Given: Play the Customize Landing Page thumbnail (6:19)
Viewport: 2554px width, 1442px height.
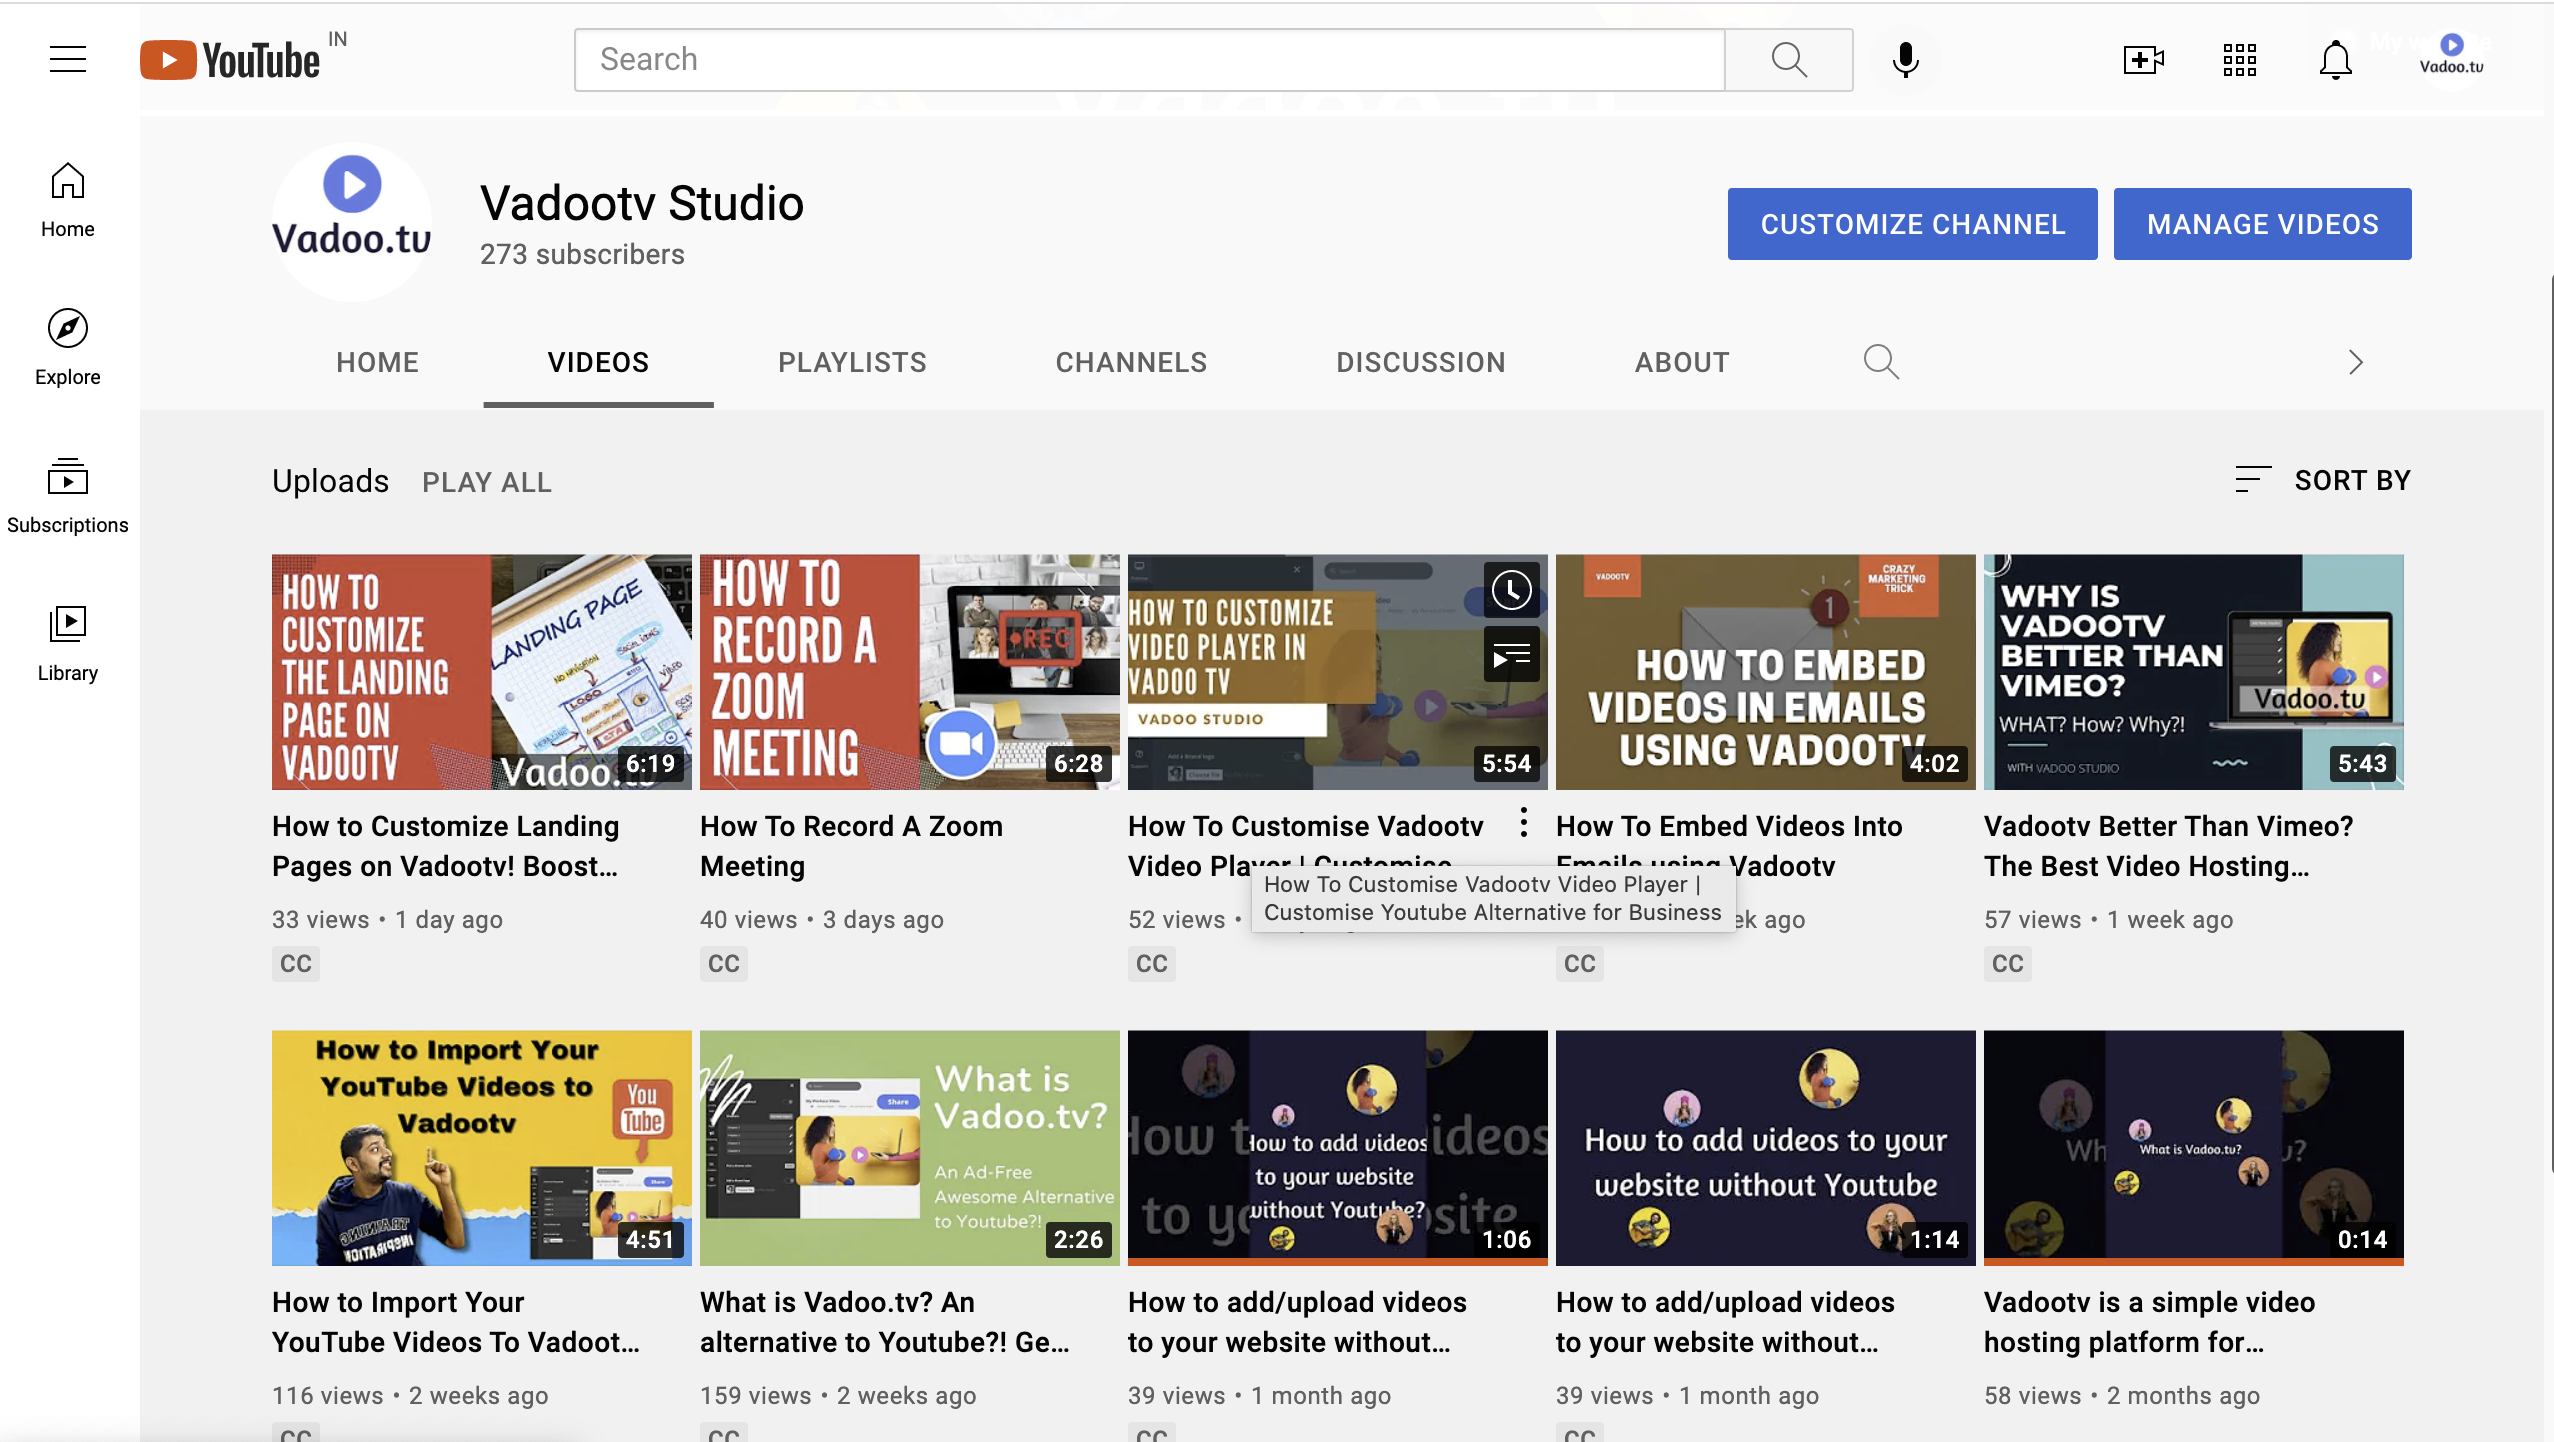Looking at the screenshot, I should (482, 672).
